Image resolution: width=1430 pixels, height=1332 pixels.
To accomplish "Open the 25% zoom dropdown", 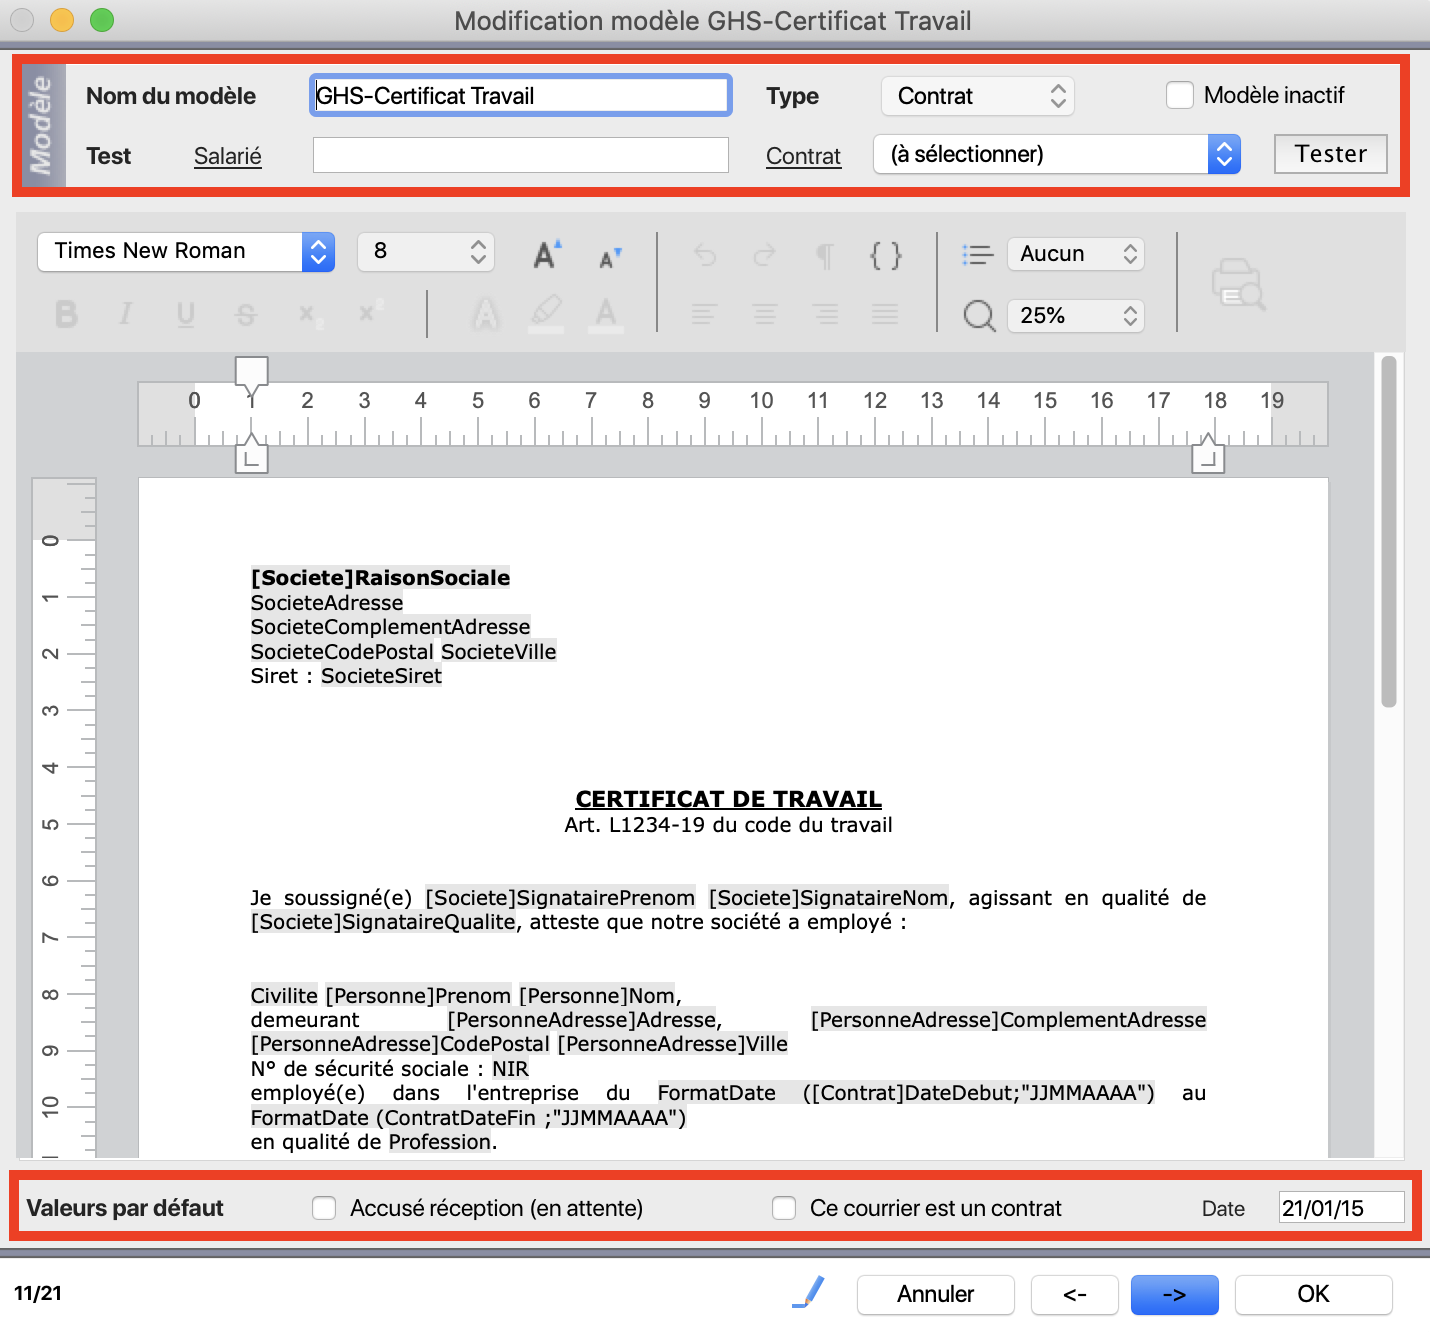I will pos(1076,316).
